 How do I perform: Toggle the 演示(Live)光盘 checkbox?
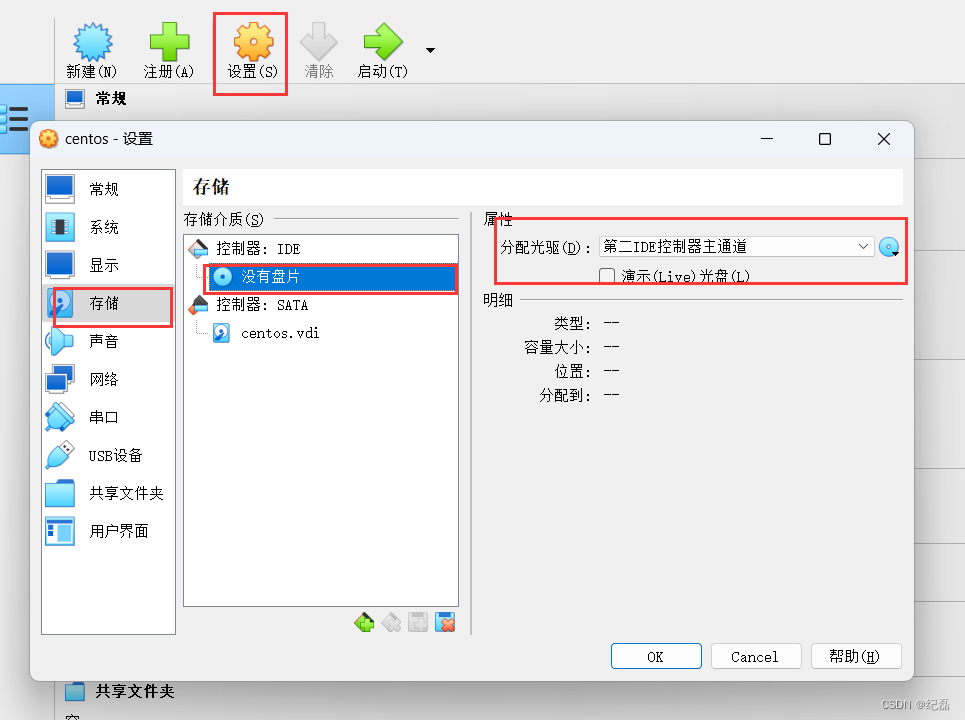[x=607, y=275]
